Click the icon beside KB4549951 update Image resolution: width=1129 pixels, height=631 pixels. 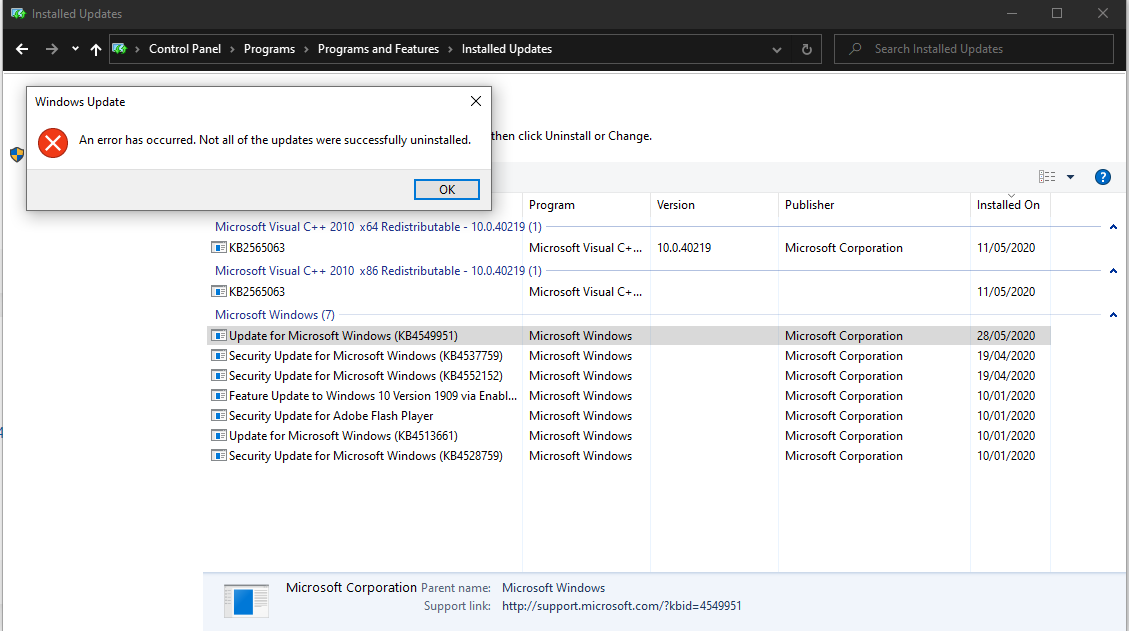tap(219, 336)
